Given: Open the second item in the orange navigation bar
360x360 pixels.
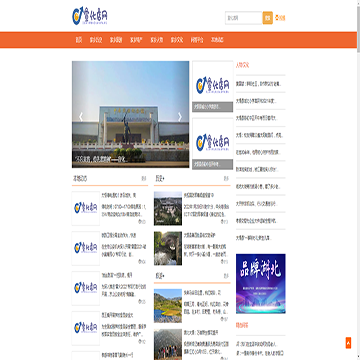Looking at the screenshot, I should pos(96,40).
